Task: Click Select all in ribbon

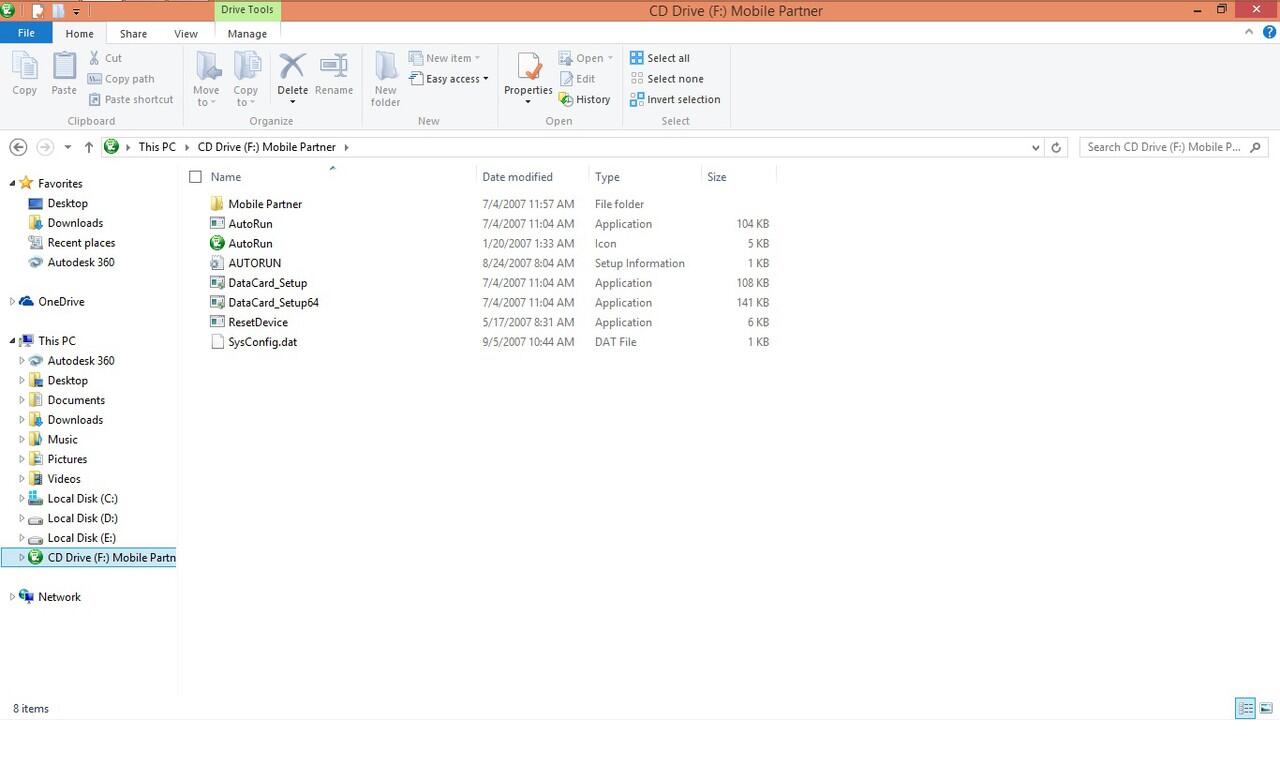Action: pos(660,58)
